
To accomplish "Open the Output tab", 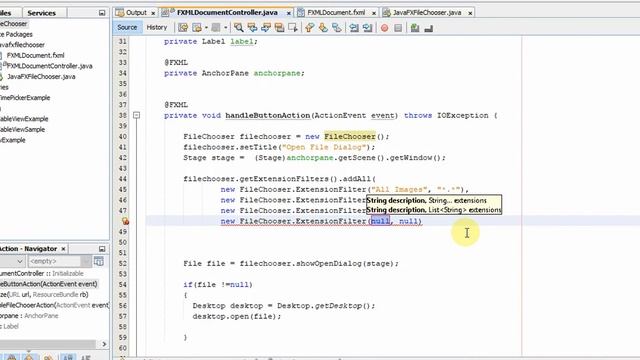I will (x=136, y=13).
